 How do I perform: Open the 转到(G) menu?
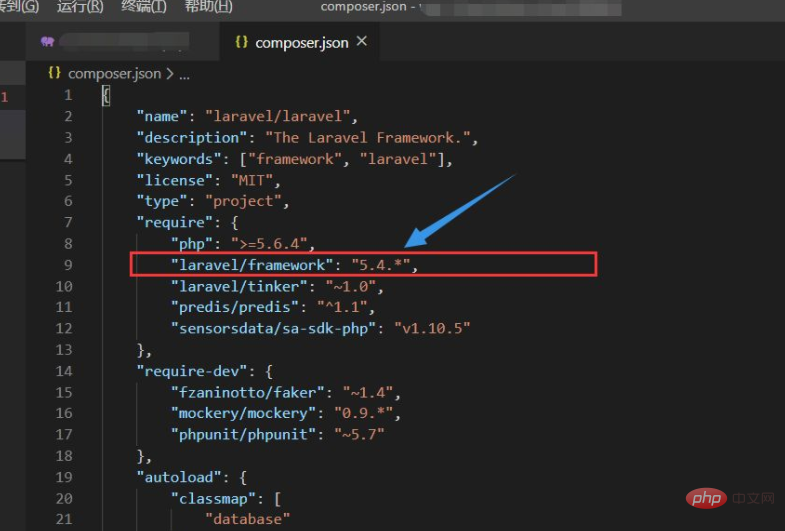(x=19, y=7)
